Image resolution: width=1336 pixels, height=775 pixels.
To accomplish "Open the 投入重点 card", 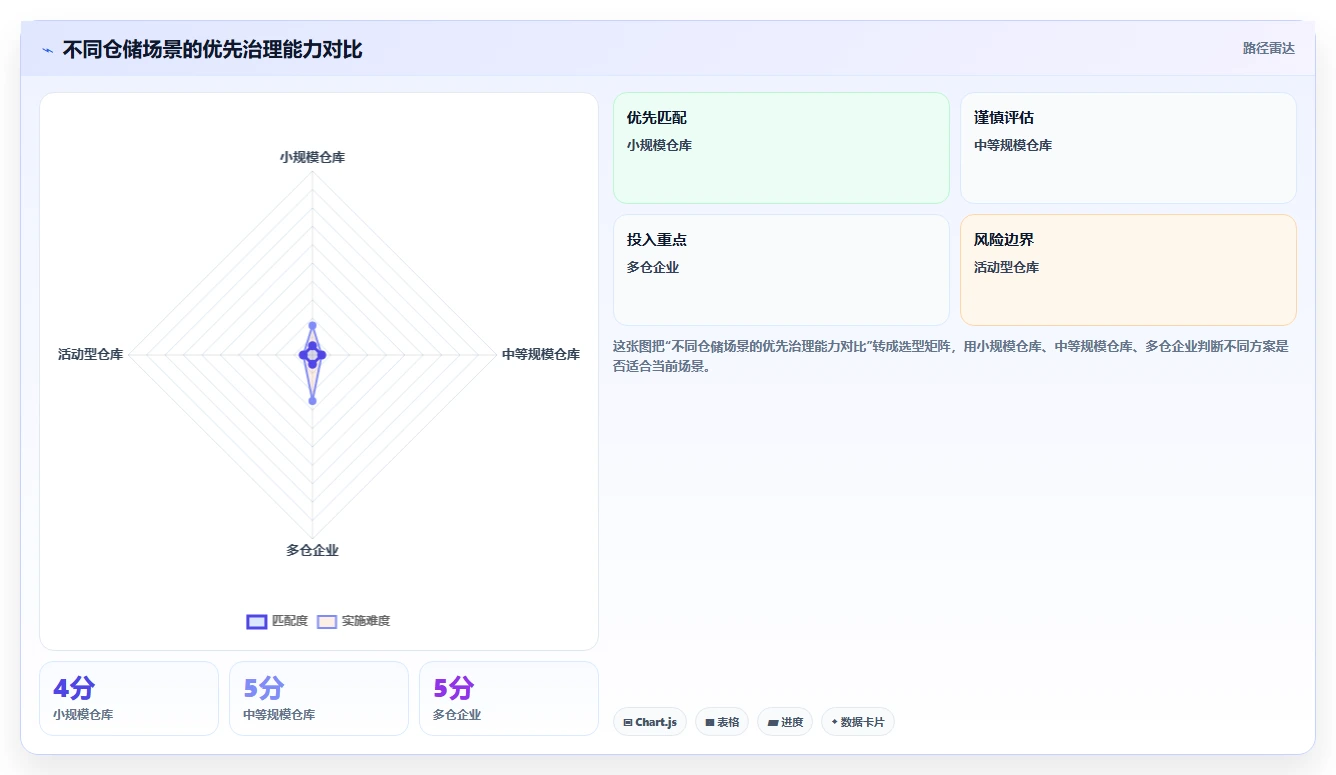I will click(x=781, y=270).
